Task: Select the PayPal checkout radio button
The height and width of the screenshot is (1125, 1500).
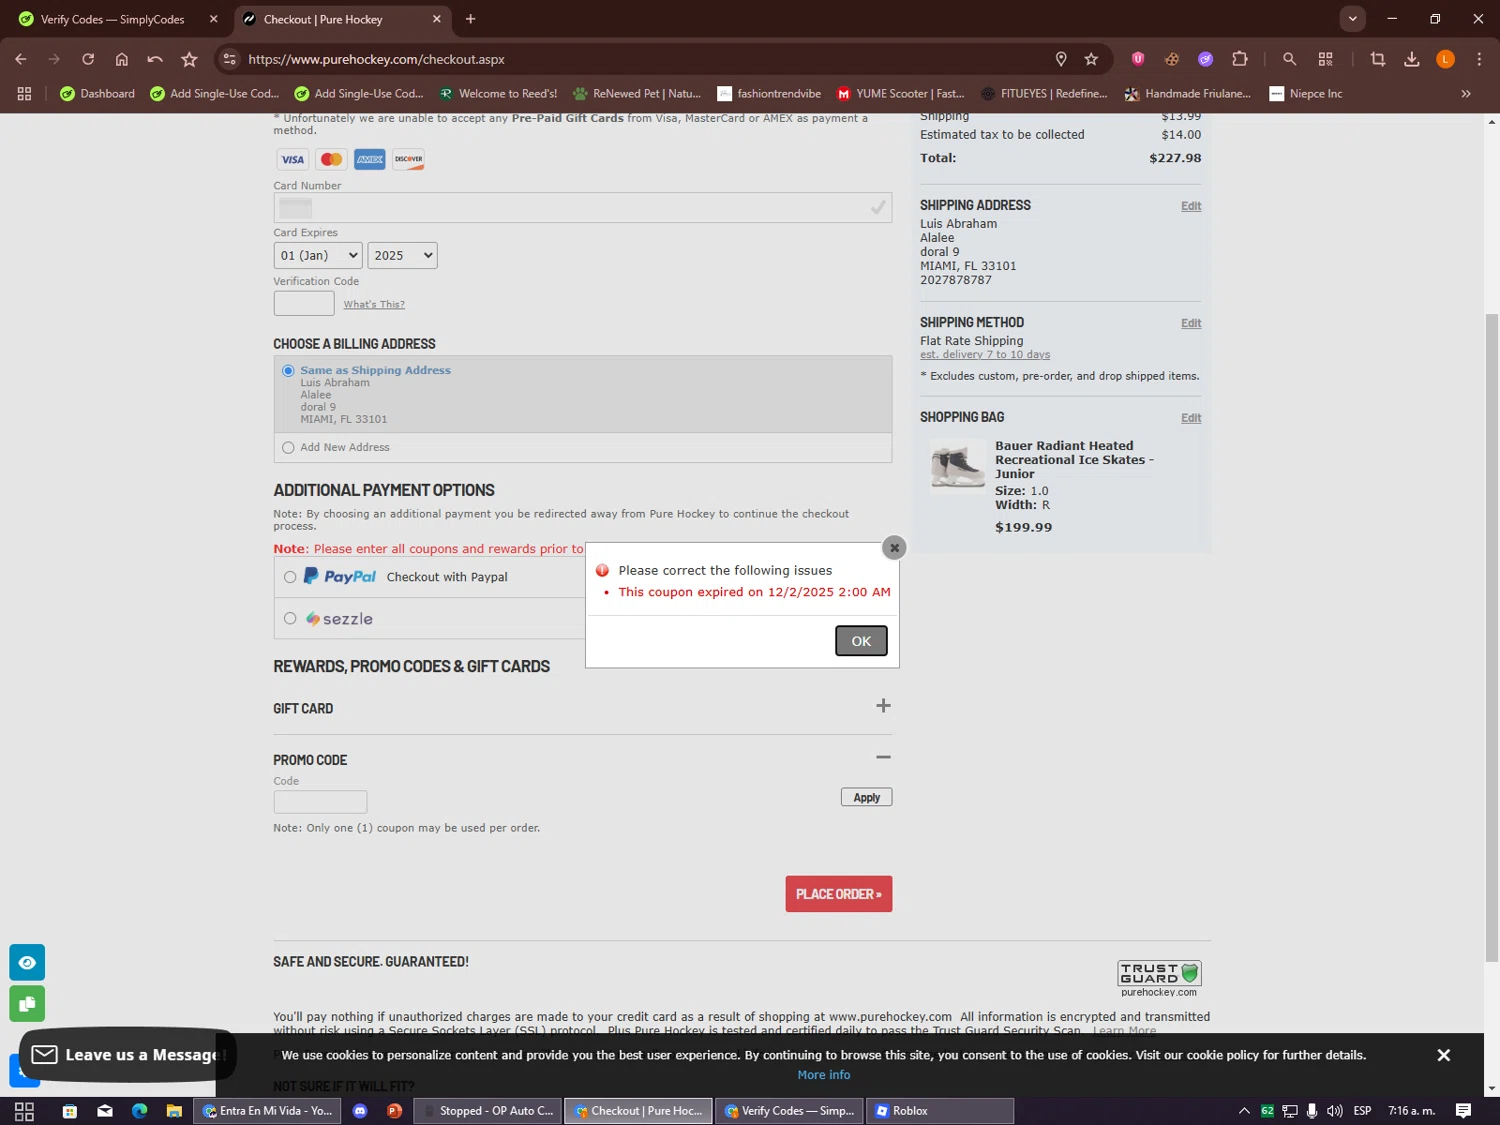Action: coord(290,577)
